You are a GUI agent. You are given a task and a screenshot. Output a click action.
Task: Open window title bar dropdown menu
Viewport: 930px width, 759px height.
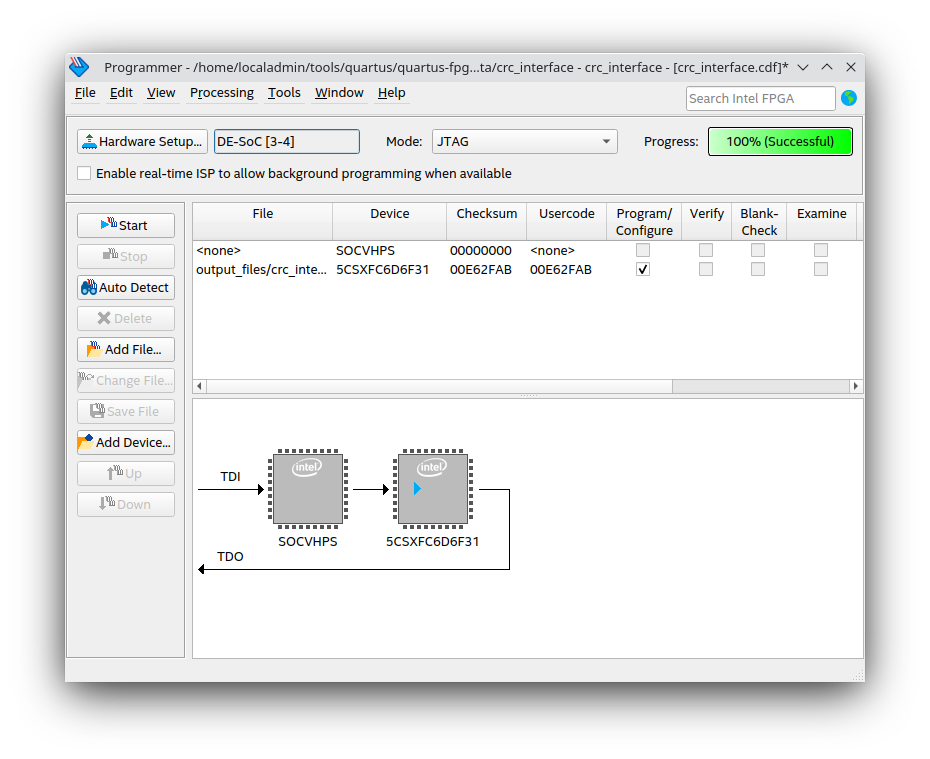803,67
